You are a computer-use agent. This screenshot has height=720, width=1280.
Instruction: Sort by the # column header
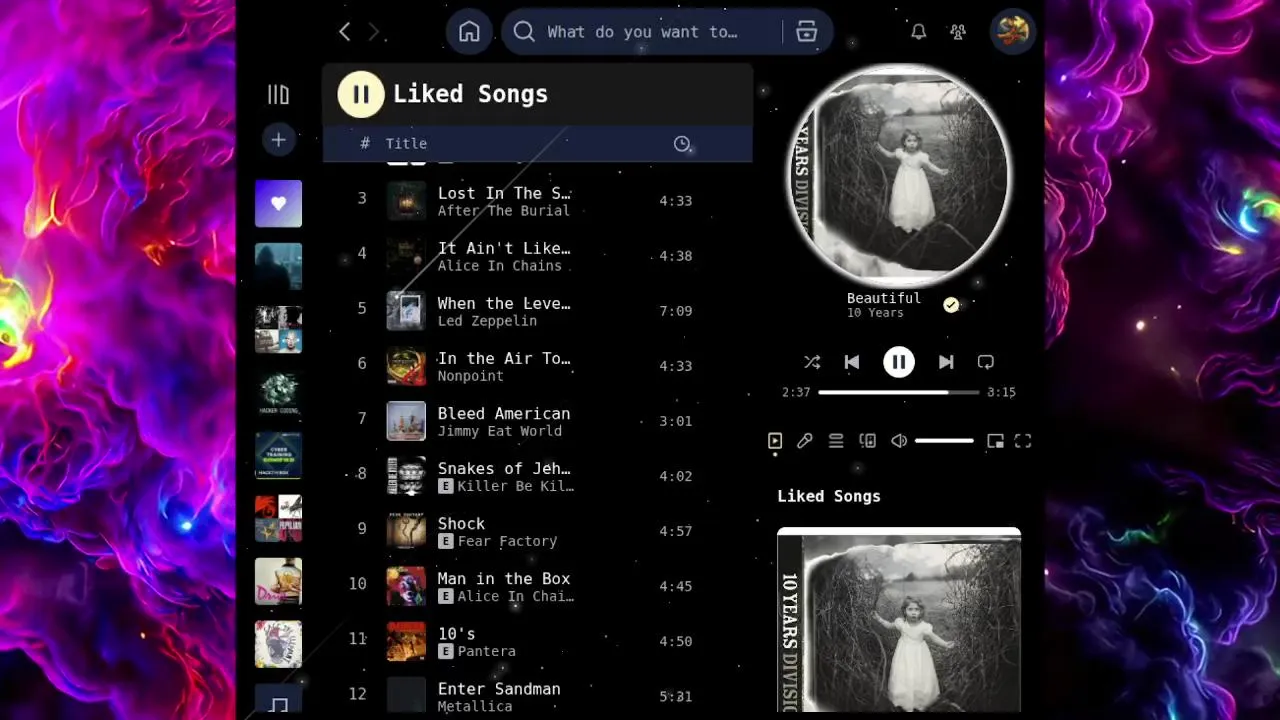coord(365,144)
